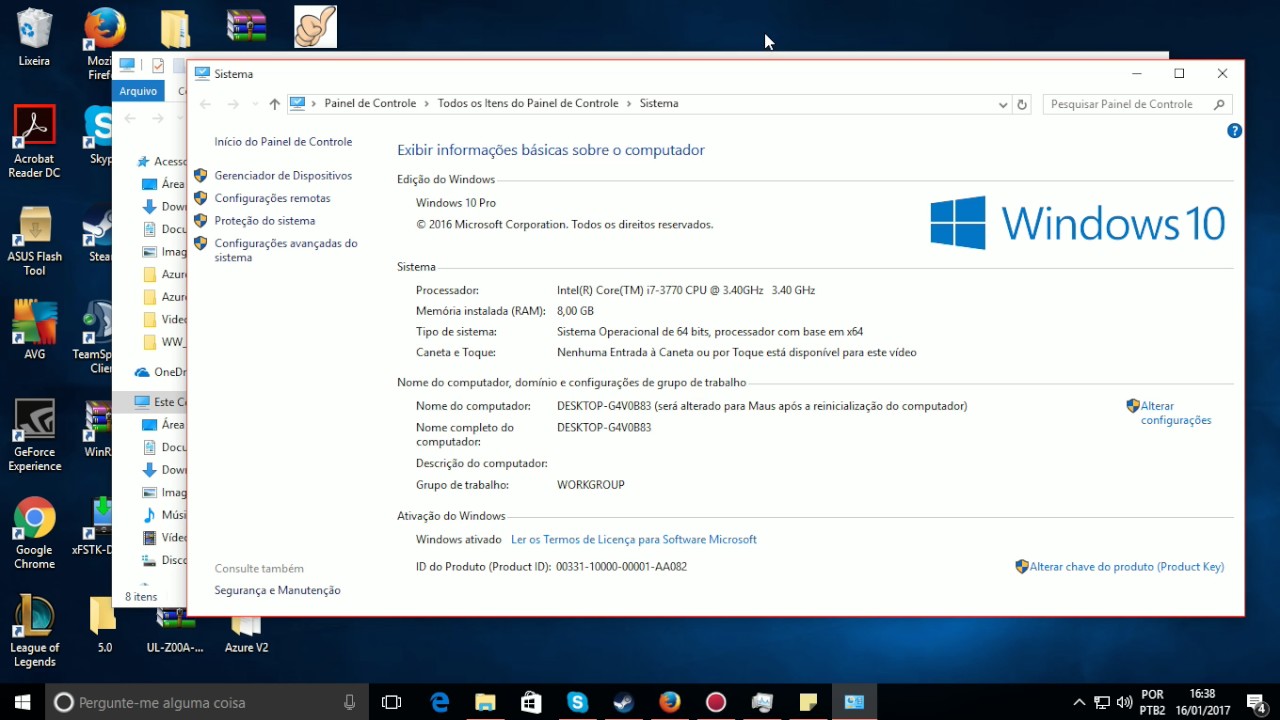Viewport: 1280px width, 720px height.
Task: Open Lixeira desktop icon
Action: pyautogui.click(x=34, y=38)
